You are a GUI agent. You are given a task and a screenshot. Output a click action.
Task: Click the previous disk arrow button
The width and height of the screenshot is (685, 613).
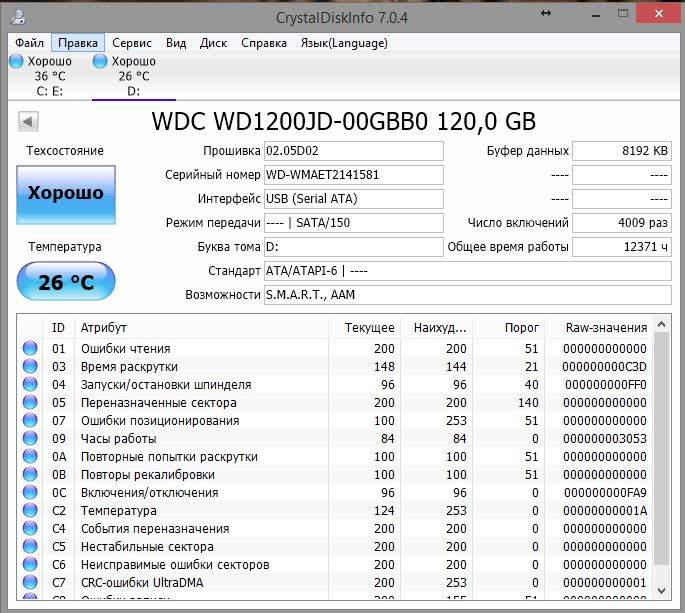click(x=28, y=122)
